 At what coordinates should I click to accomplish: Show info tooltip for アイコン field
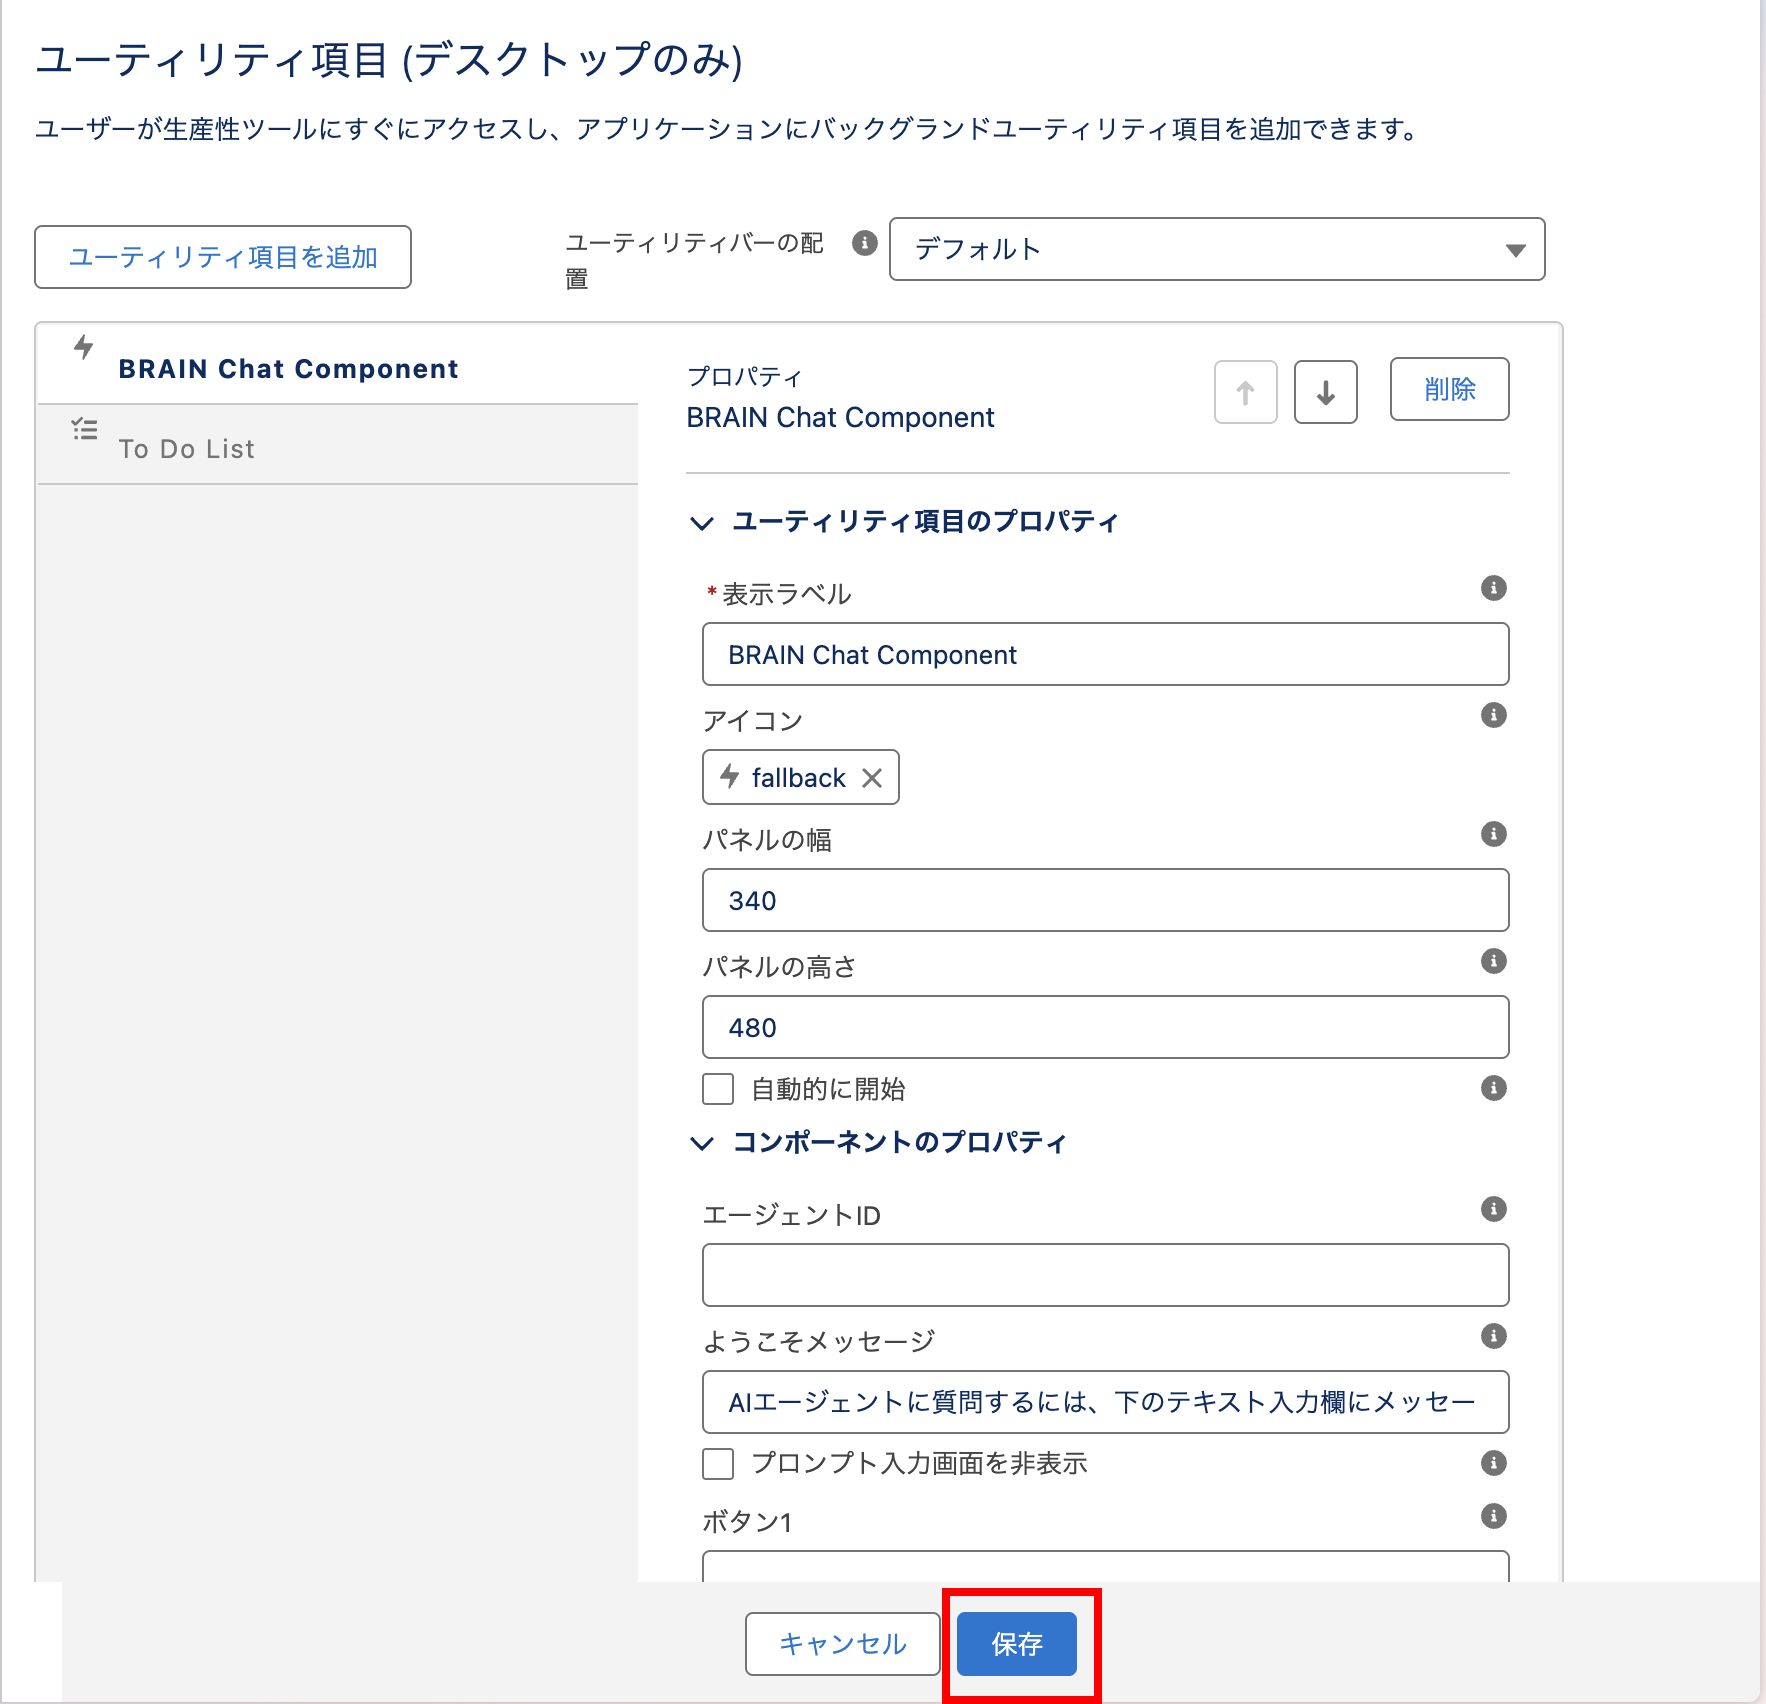click(x=1493, y=715)
